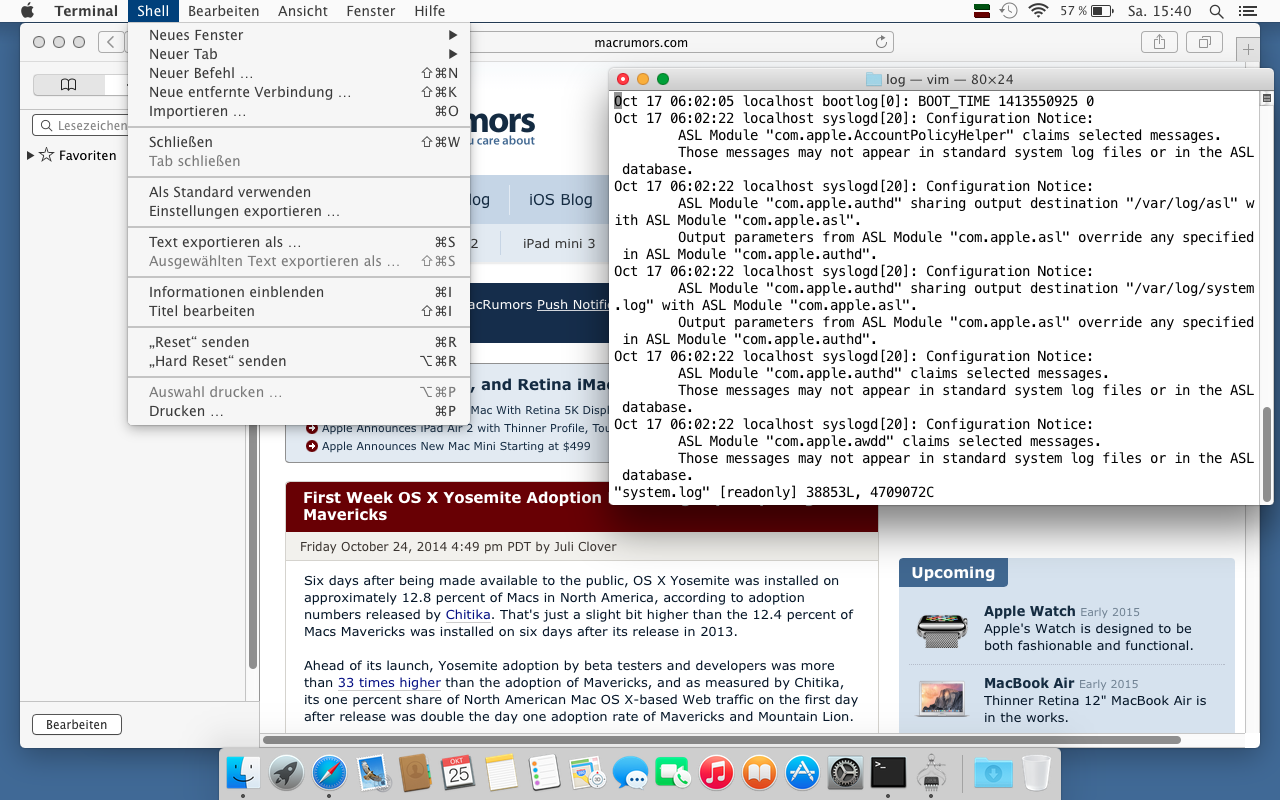
Task: Click the Apple Watch thumbnail under Upcoming
Action: tap(942, 628)
